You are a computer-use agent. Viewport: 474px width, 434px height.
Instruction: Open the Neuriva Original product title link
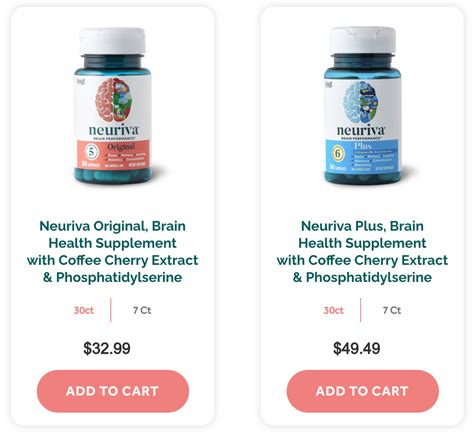click(113, 252)
